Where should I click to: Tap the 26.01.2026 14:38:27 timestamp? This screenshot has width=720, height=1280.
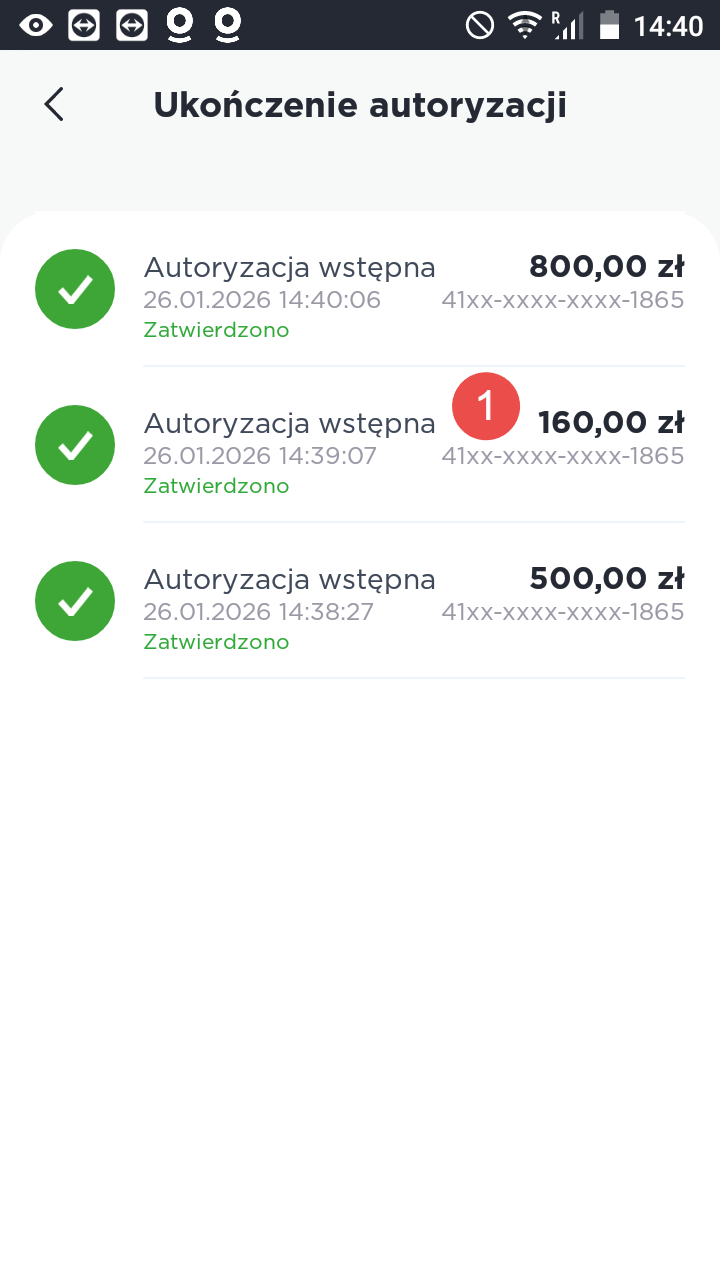coord(258,612)
